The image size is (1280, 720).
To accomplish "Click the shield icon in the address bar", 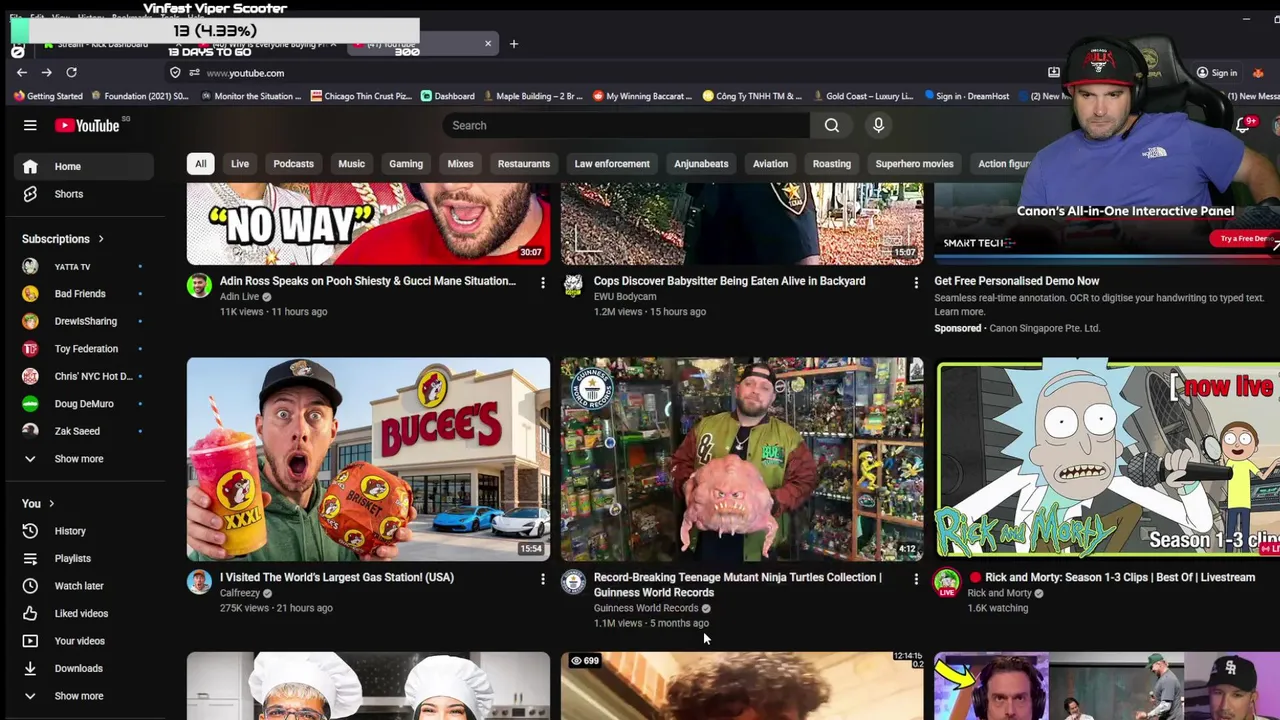I will click(175, 73).
